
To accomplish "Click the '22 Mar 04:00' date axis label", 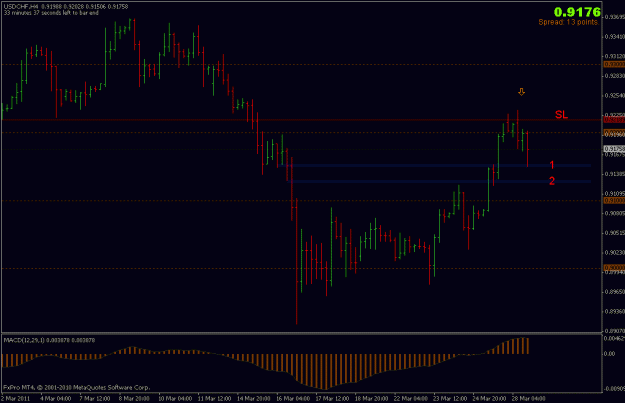I will coord(411,398).
